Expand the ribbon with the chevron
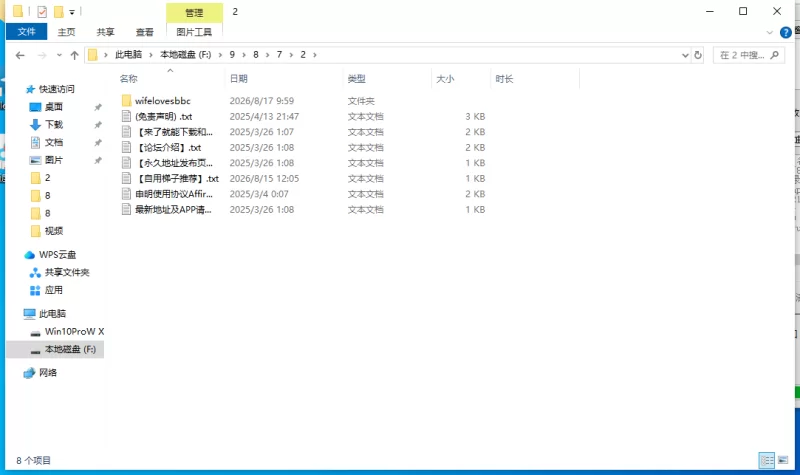Screen dimensions: 800x475 tap(770, 33)
